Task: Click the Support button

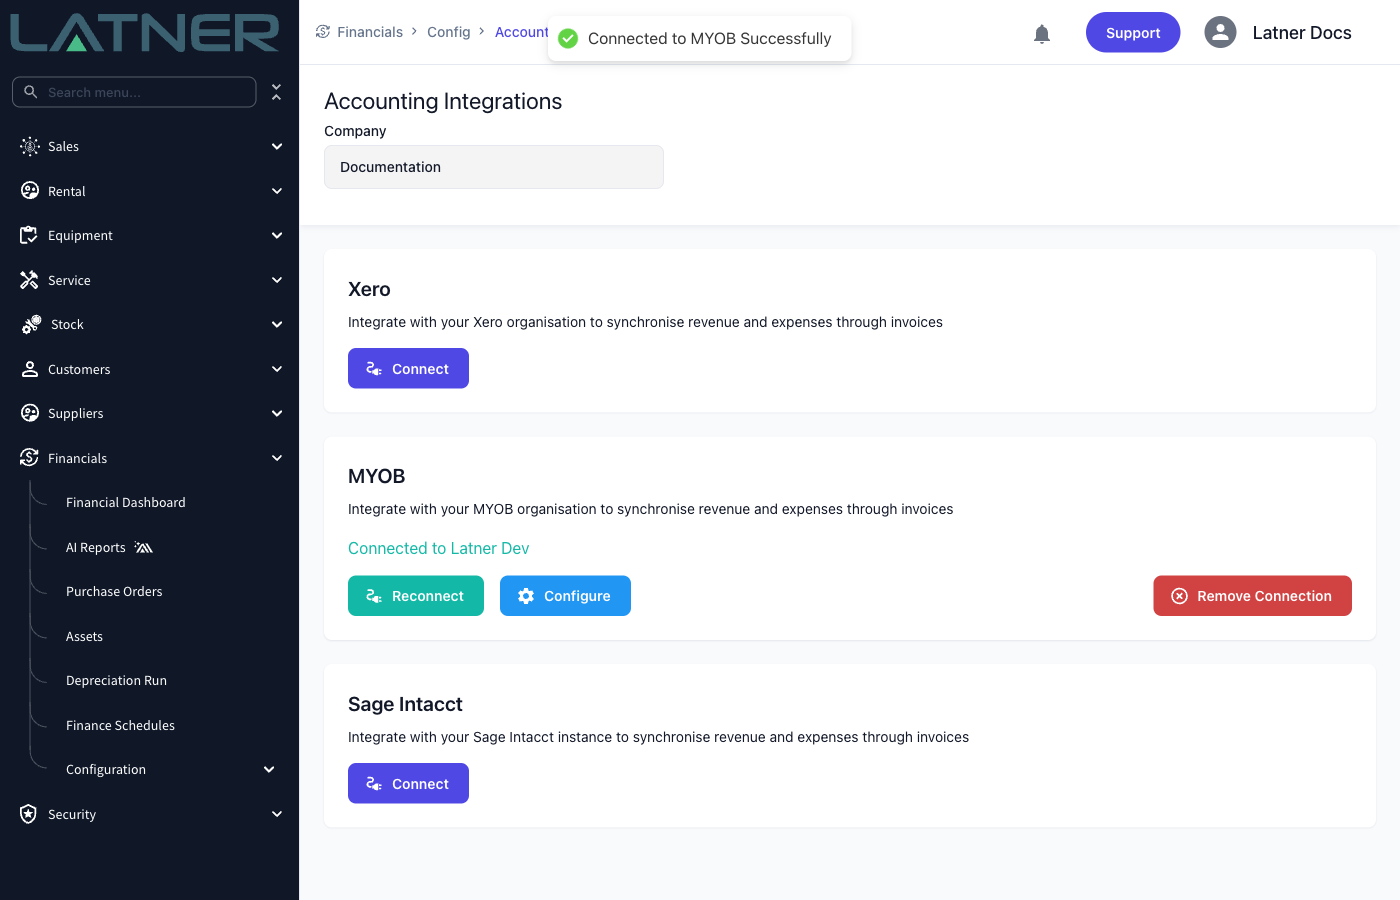Action: click(1133, 32)
